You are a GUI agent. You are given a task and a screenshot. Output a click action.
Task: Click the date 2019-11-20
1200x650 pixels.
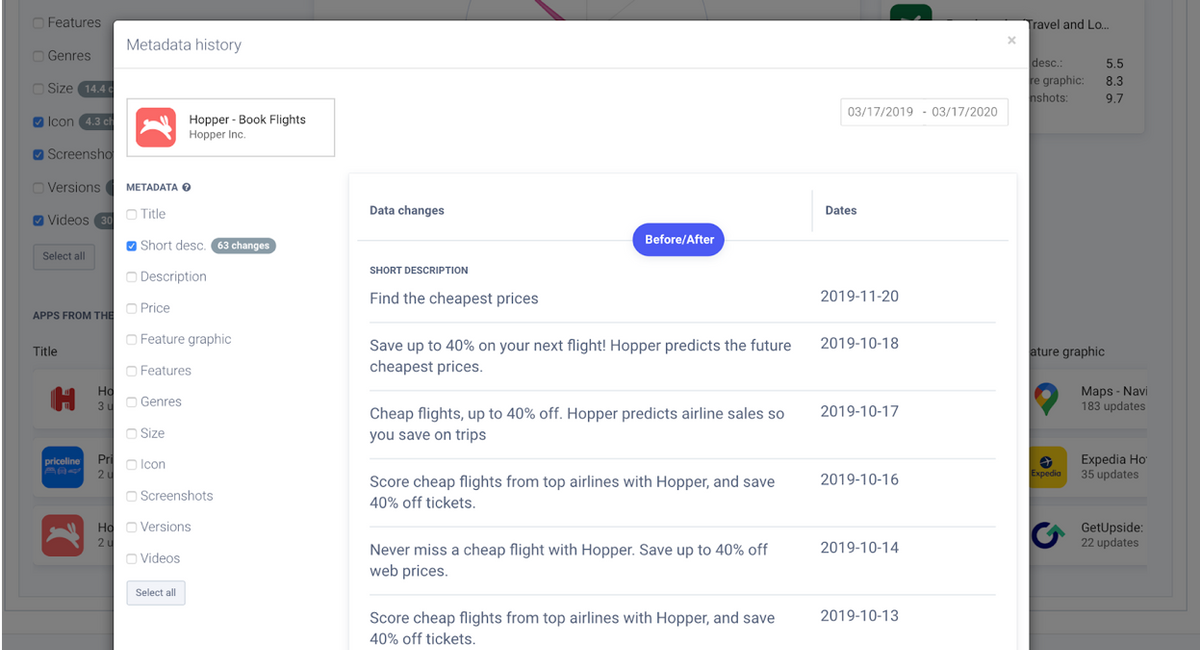coord(860,297)
